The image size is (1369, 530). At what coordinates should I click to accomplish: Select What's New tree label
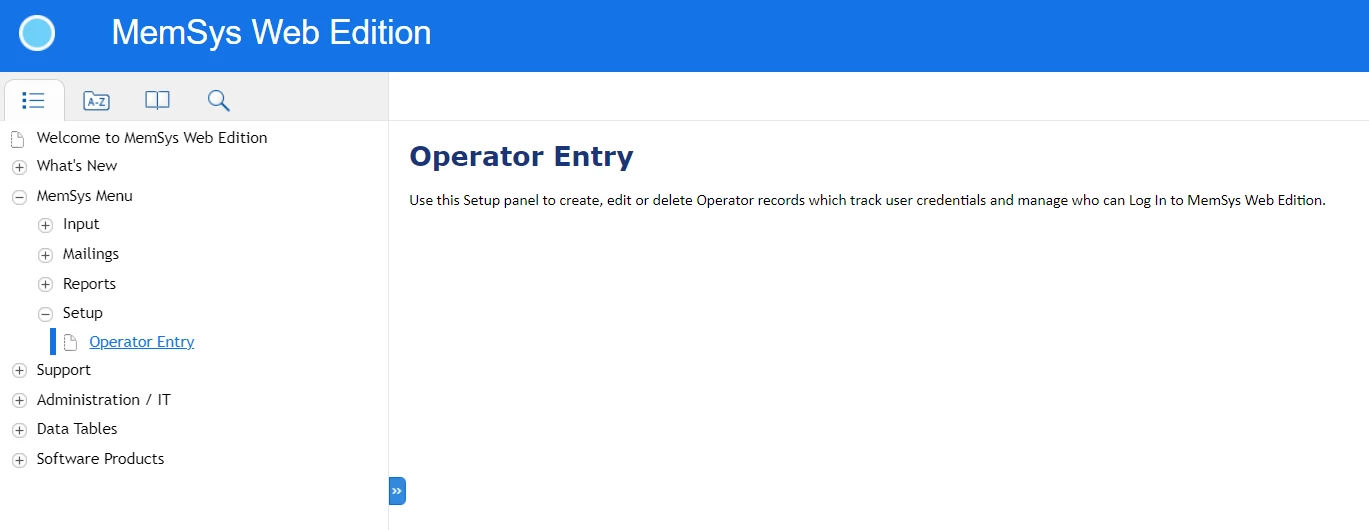point(77,166)
